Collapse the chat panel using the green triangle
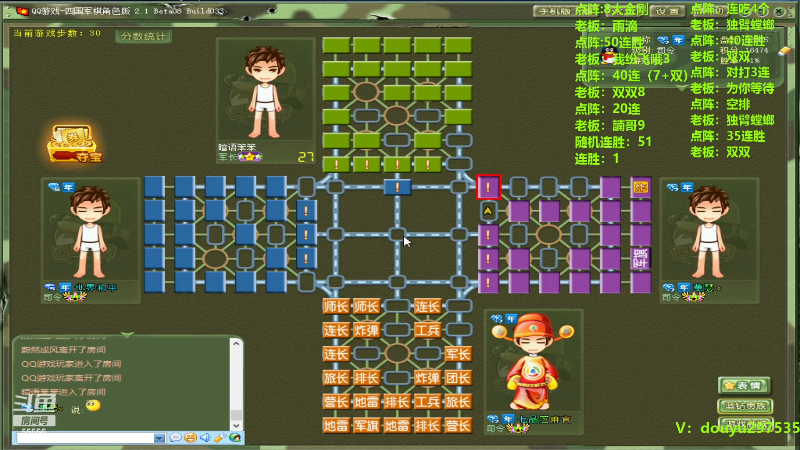800x450 pixels. coord(127,335)
